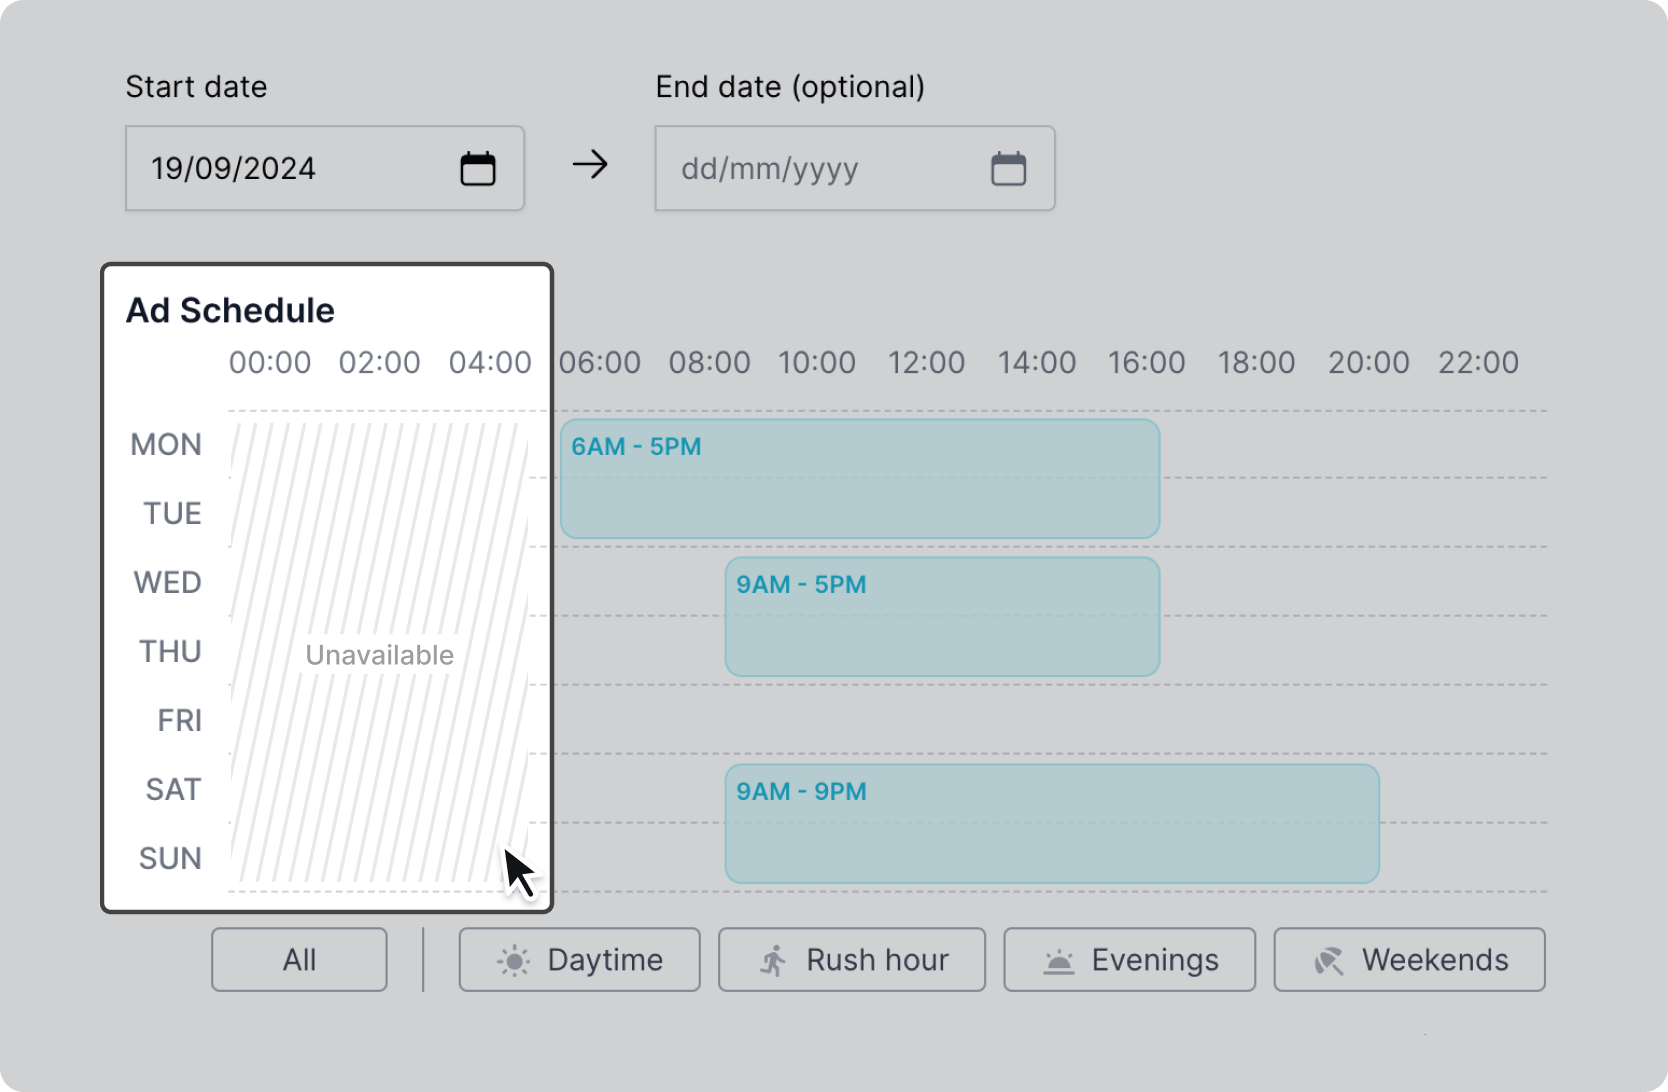Select the 6AM - 5PM schedule block
The image size is (1668, 1092).
pyautogui.click(x=860, y=480)
